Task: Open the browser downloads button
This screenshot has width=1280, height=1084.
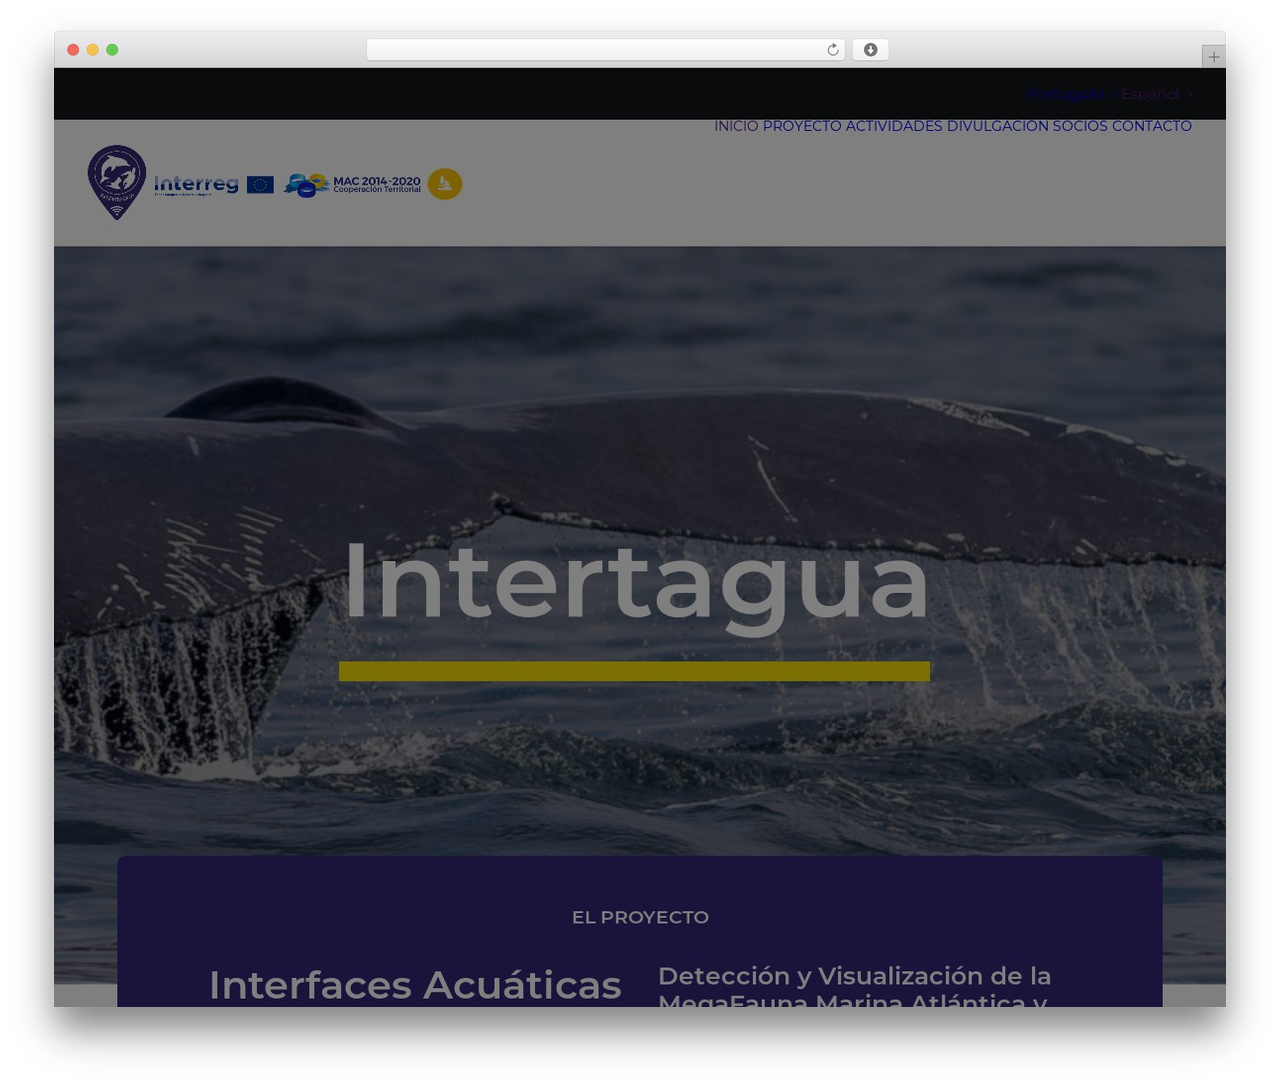Action: [871, 50]
